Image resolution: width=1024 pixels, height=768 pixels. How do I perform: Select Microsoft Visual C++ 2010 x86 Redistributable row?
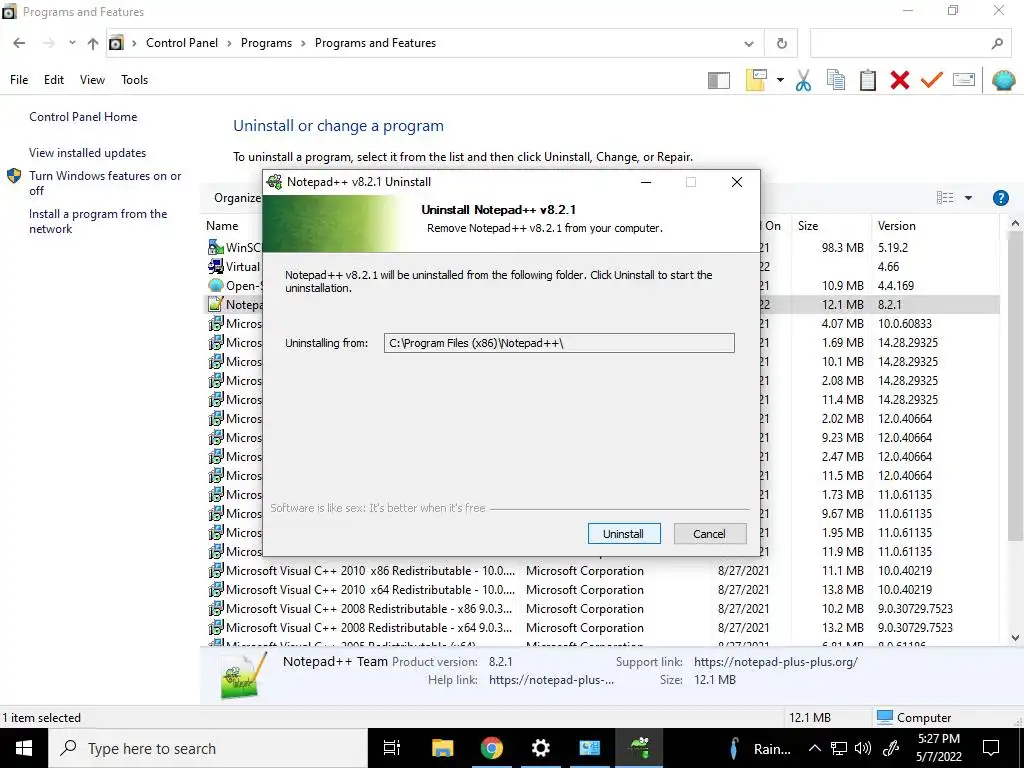(602, 571)
